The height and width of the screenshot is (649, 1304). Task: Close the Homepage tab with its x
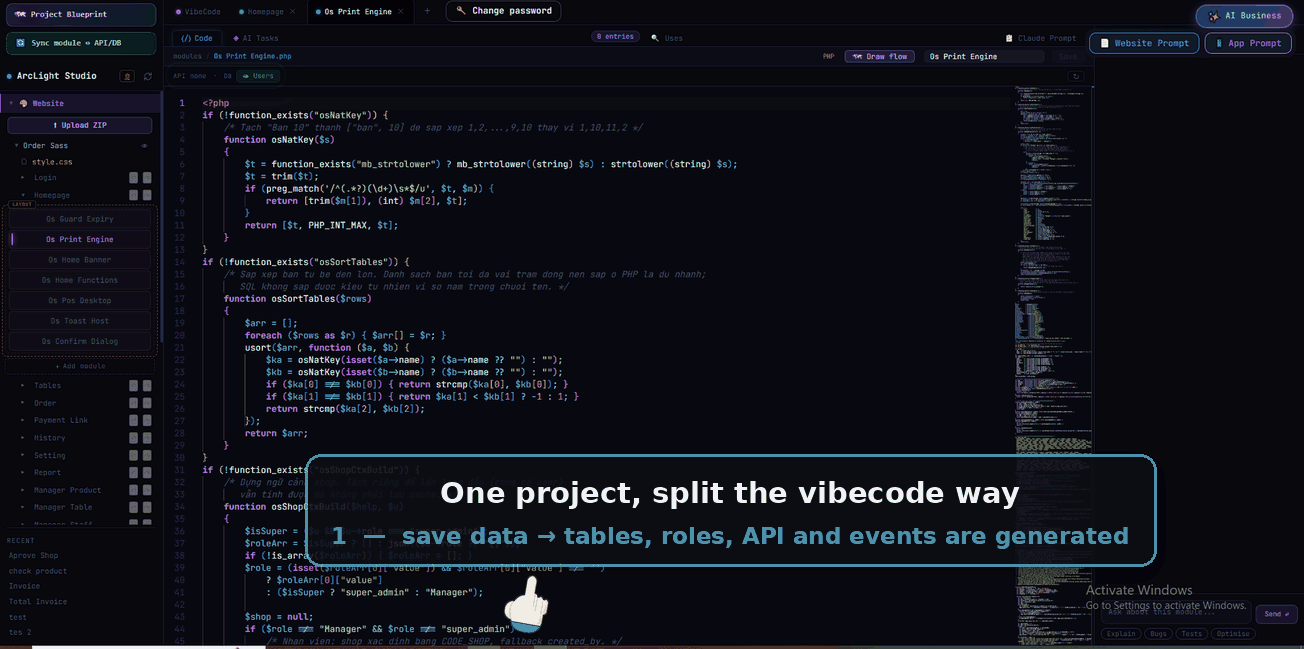(x=293, y=11)
